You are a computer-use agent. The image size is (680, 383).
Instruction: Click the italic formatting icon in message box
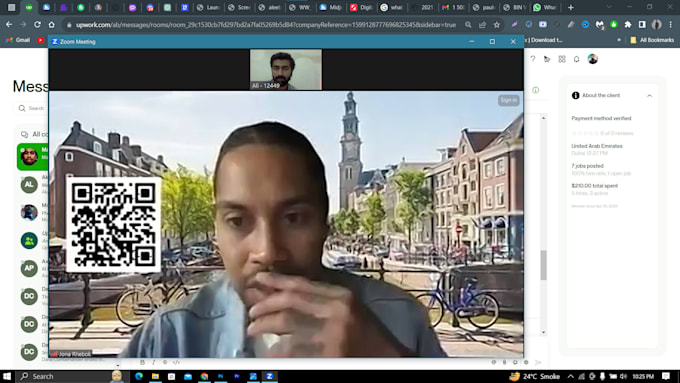click(154, 362)
